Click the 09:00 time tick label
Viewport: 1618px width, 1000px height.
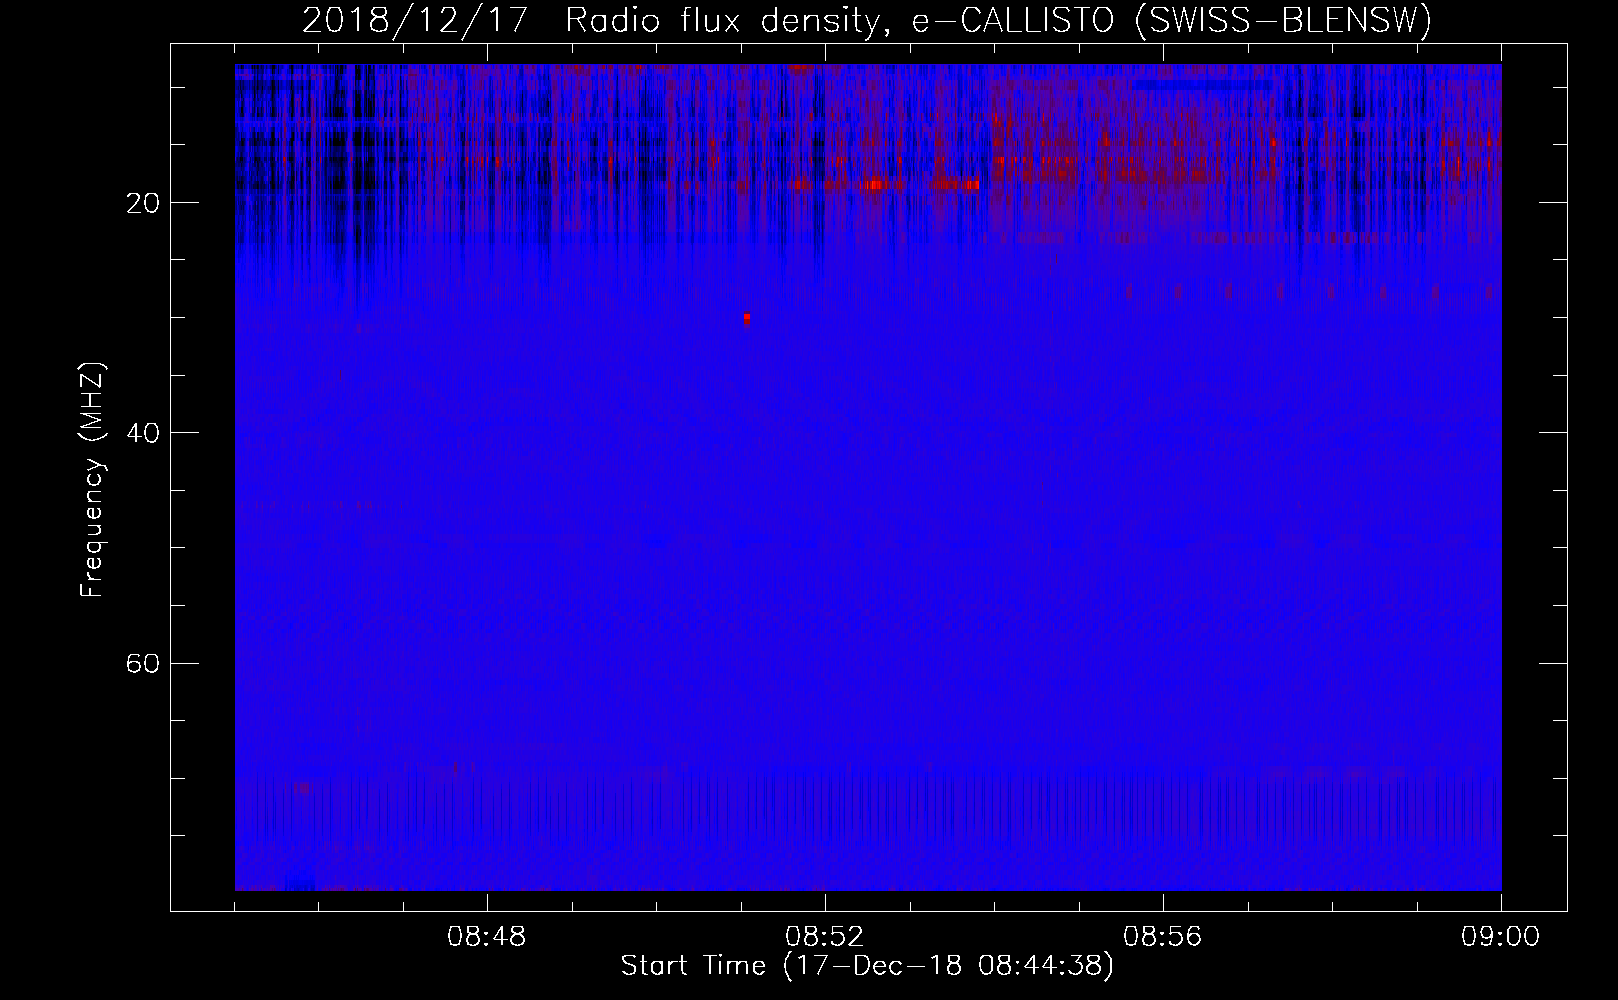(x=1501, y=937)
